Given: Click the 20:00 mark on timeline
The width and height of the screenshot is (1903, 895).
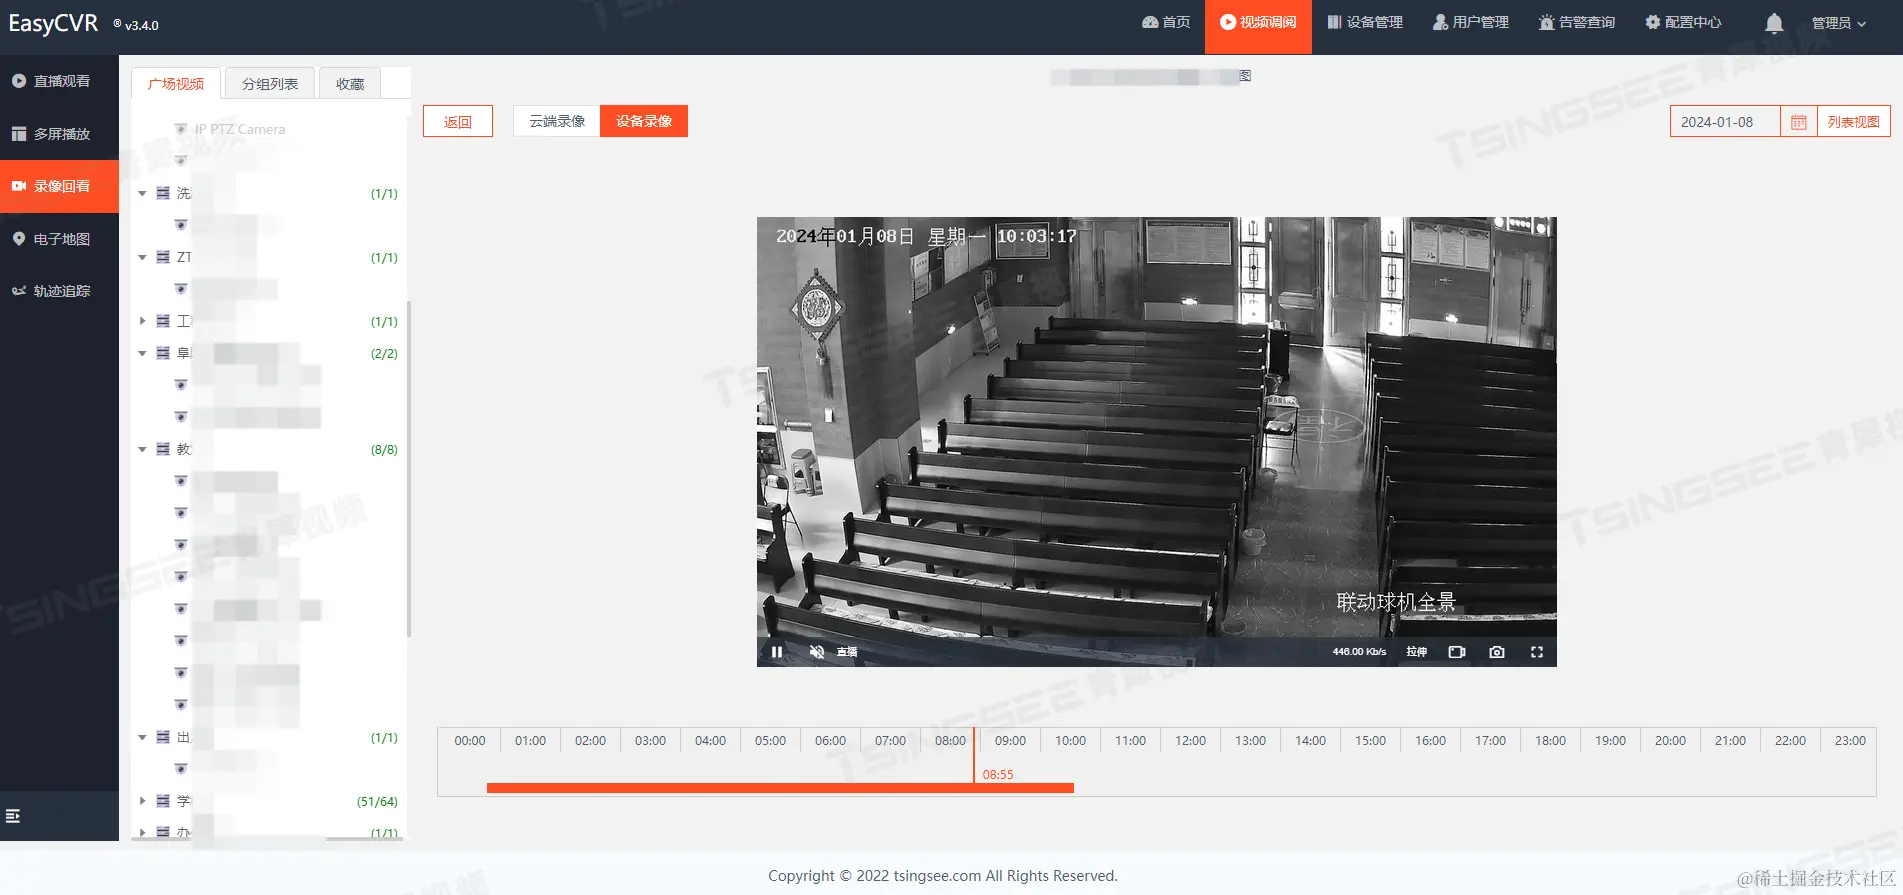Looking at the screenshot, I should [x=1670, y=741].
